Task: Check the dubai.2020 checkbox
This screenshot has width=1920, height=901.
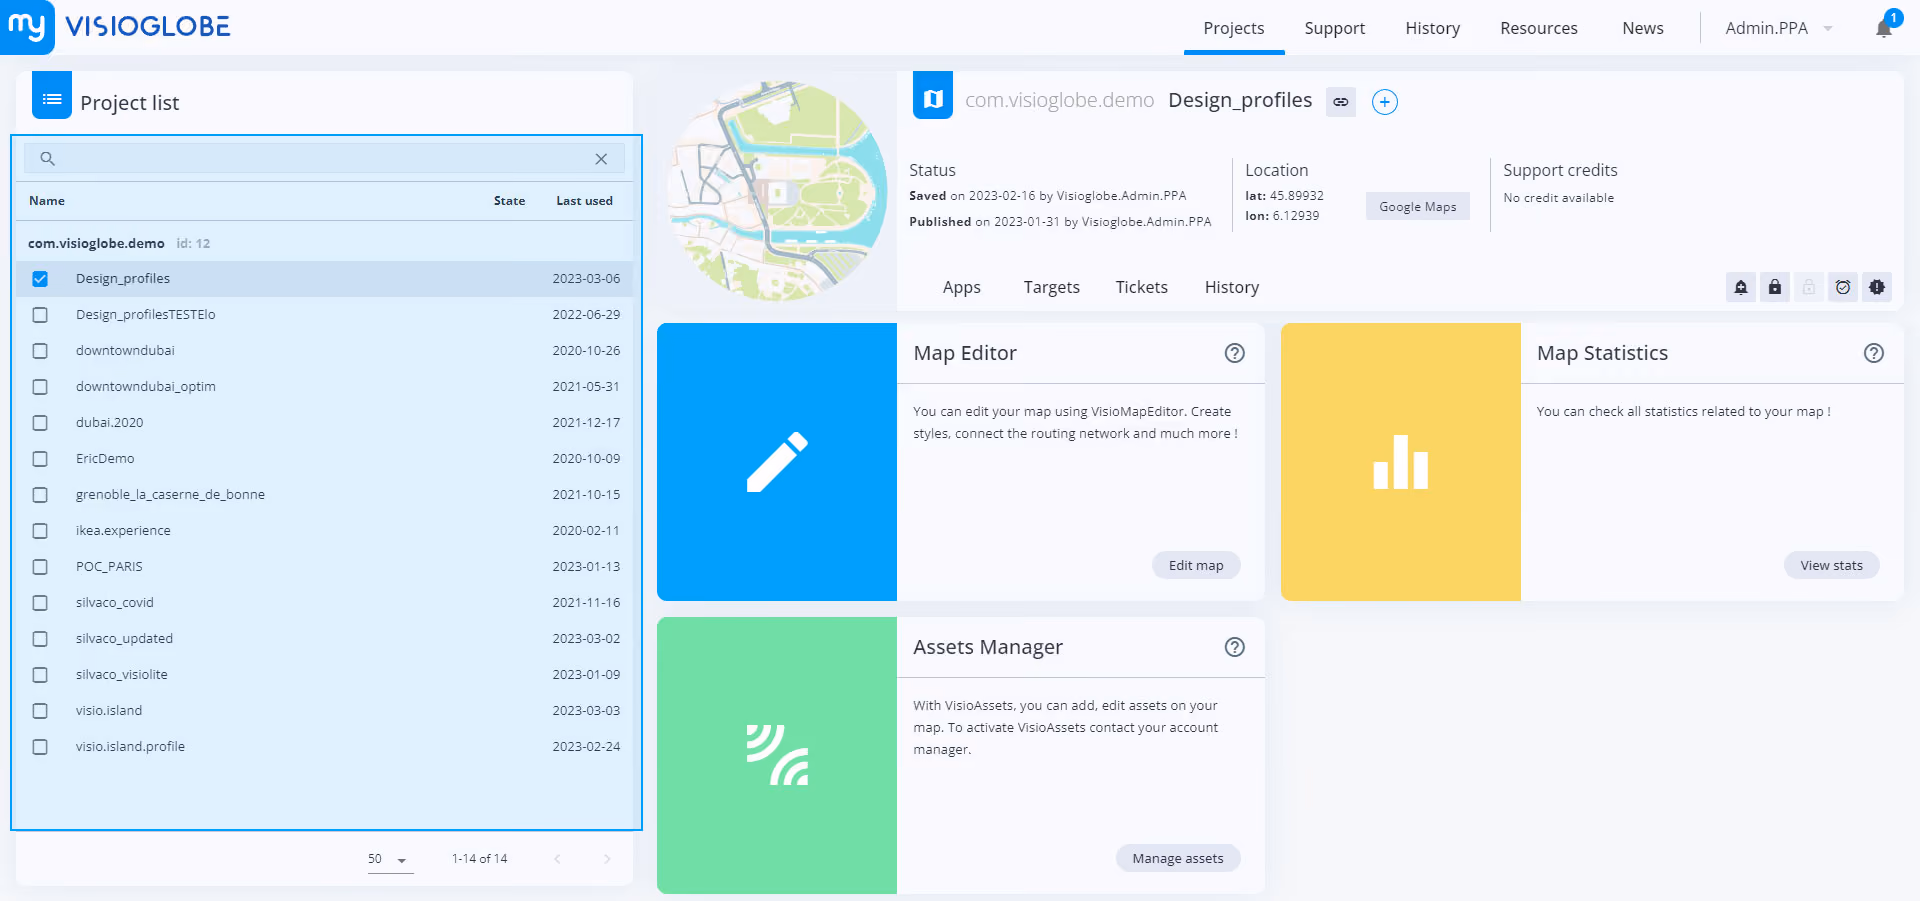Action: 40,423
